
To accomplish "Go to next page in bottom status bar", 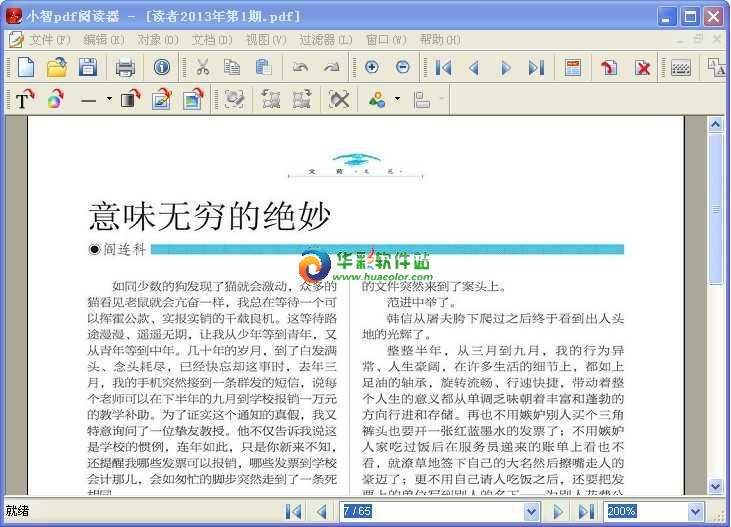I will tap(558, 512).
